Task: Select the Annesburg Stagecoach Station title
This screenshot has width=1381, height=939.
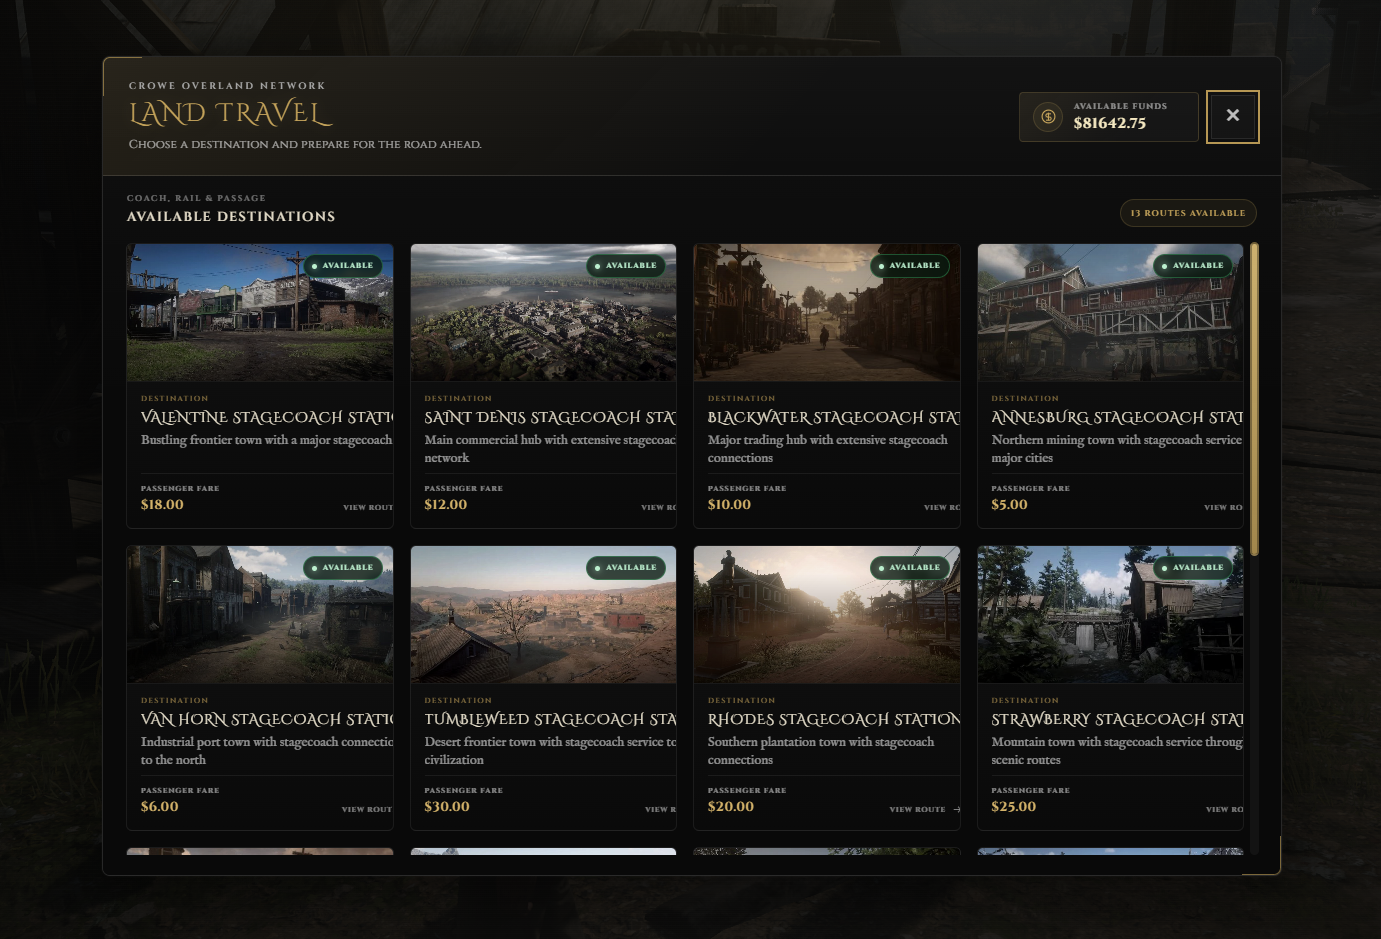Action: tap(1117, 417)
